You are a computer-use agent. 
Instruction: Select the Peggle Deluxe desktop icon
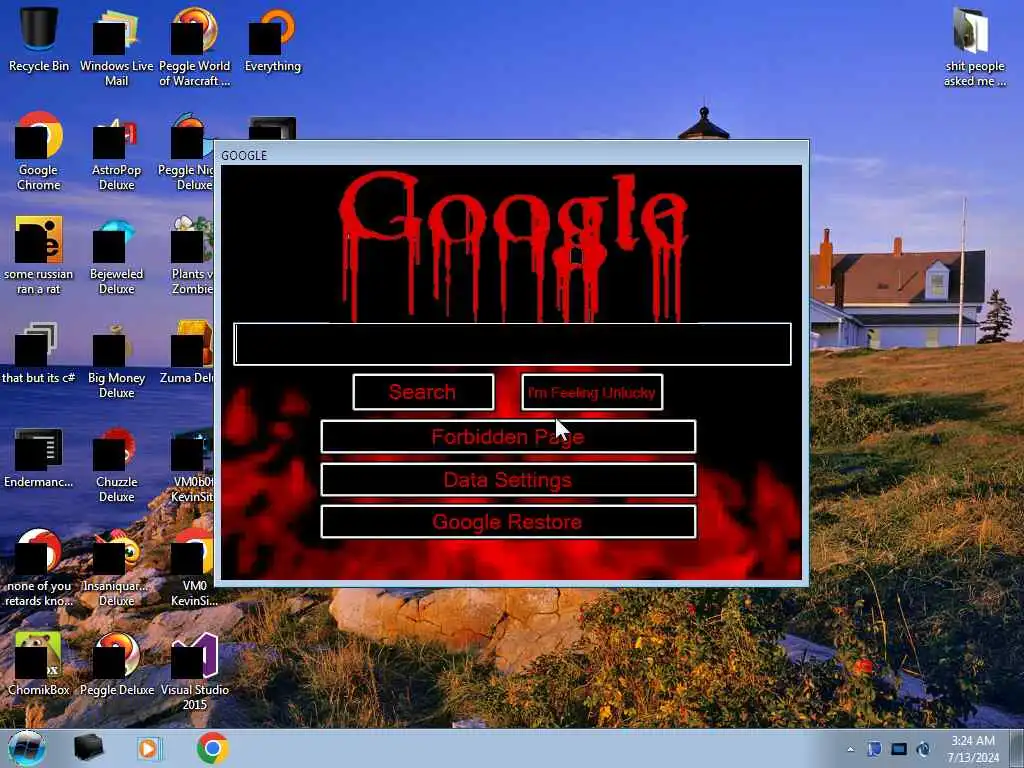[x=116, y=664]
